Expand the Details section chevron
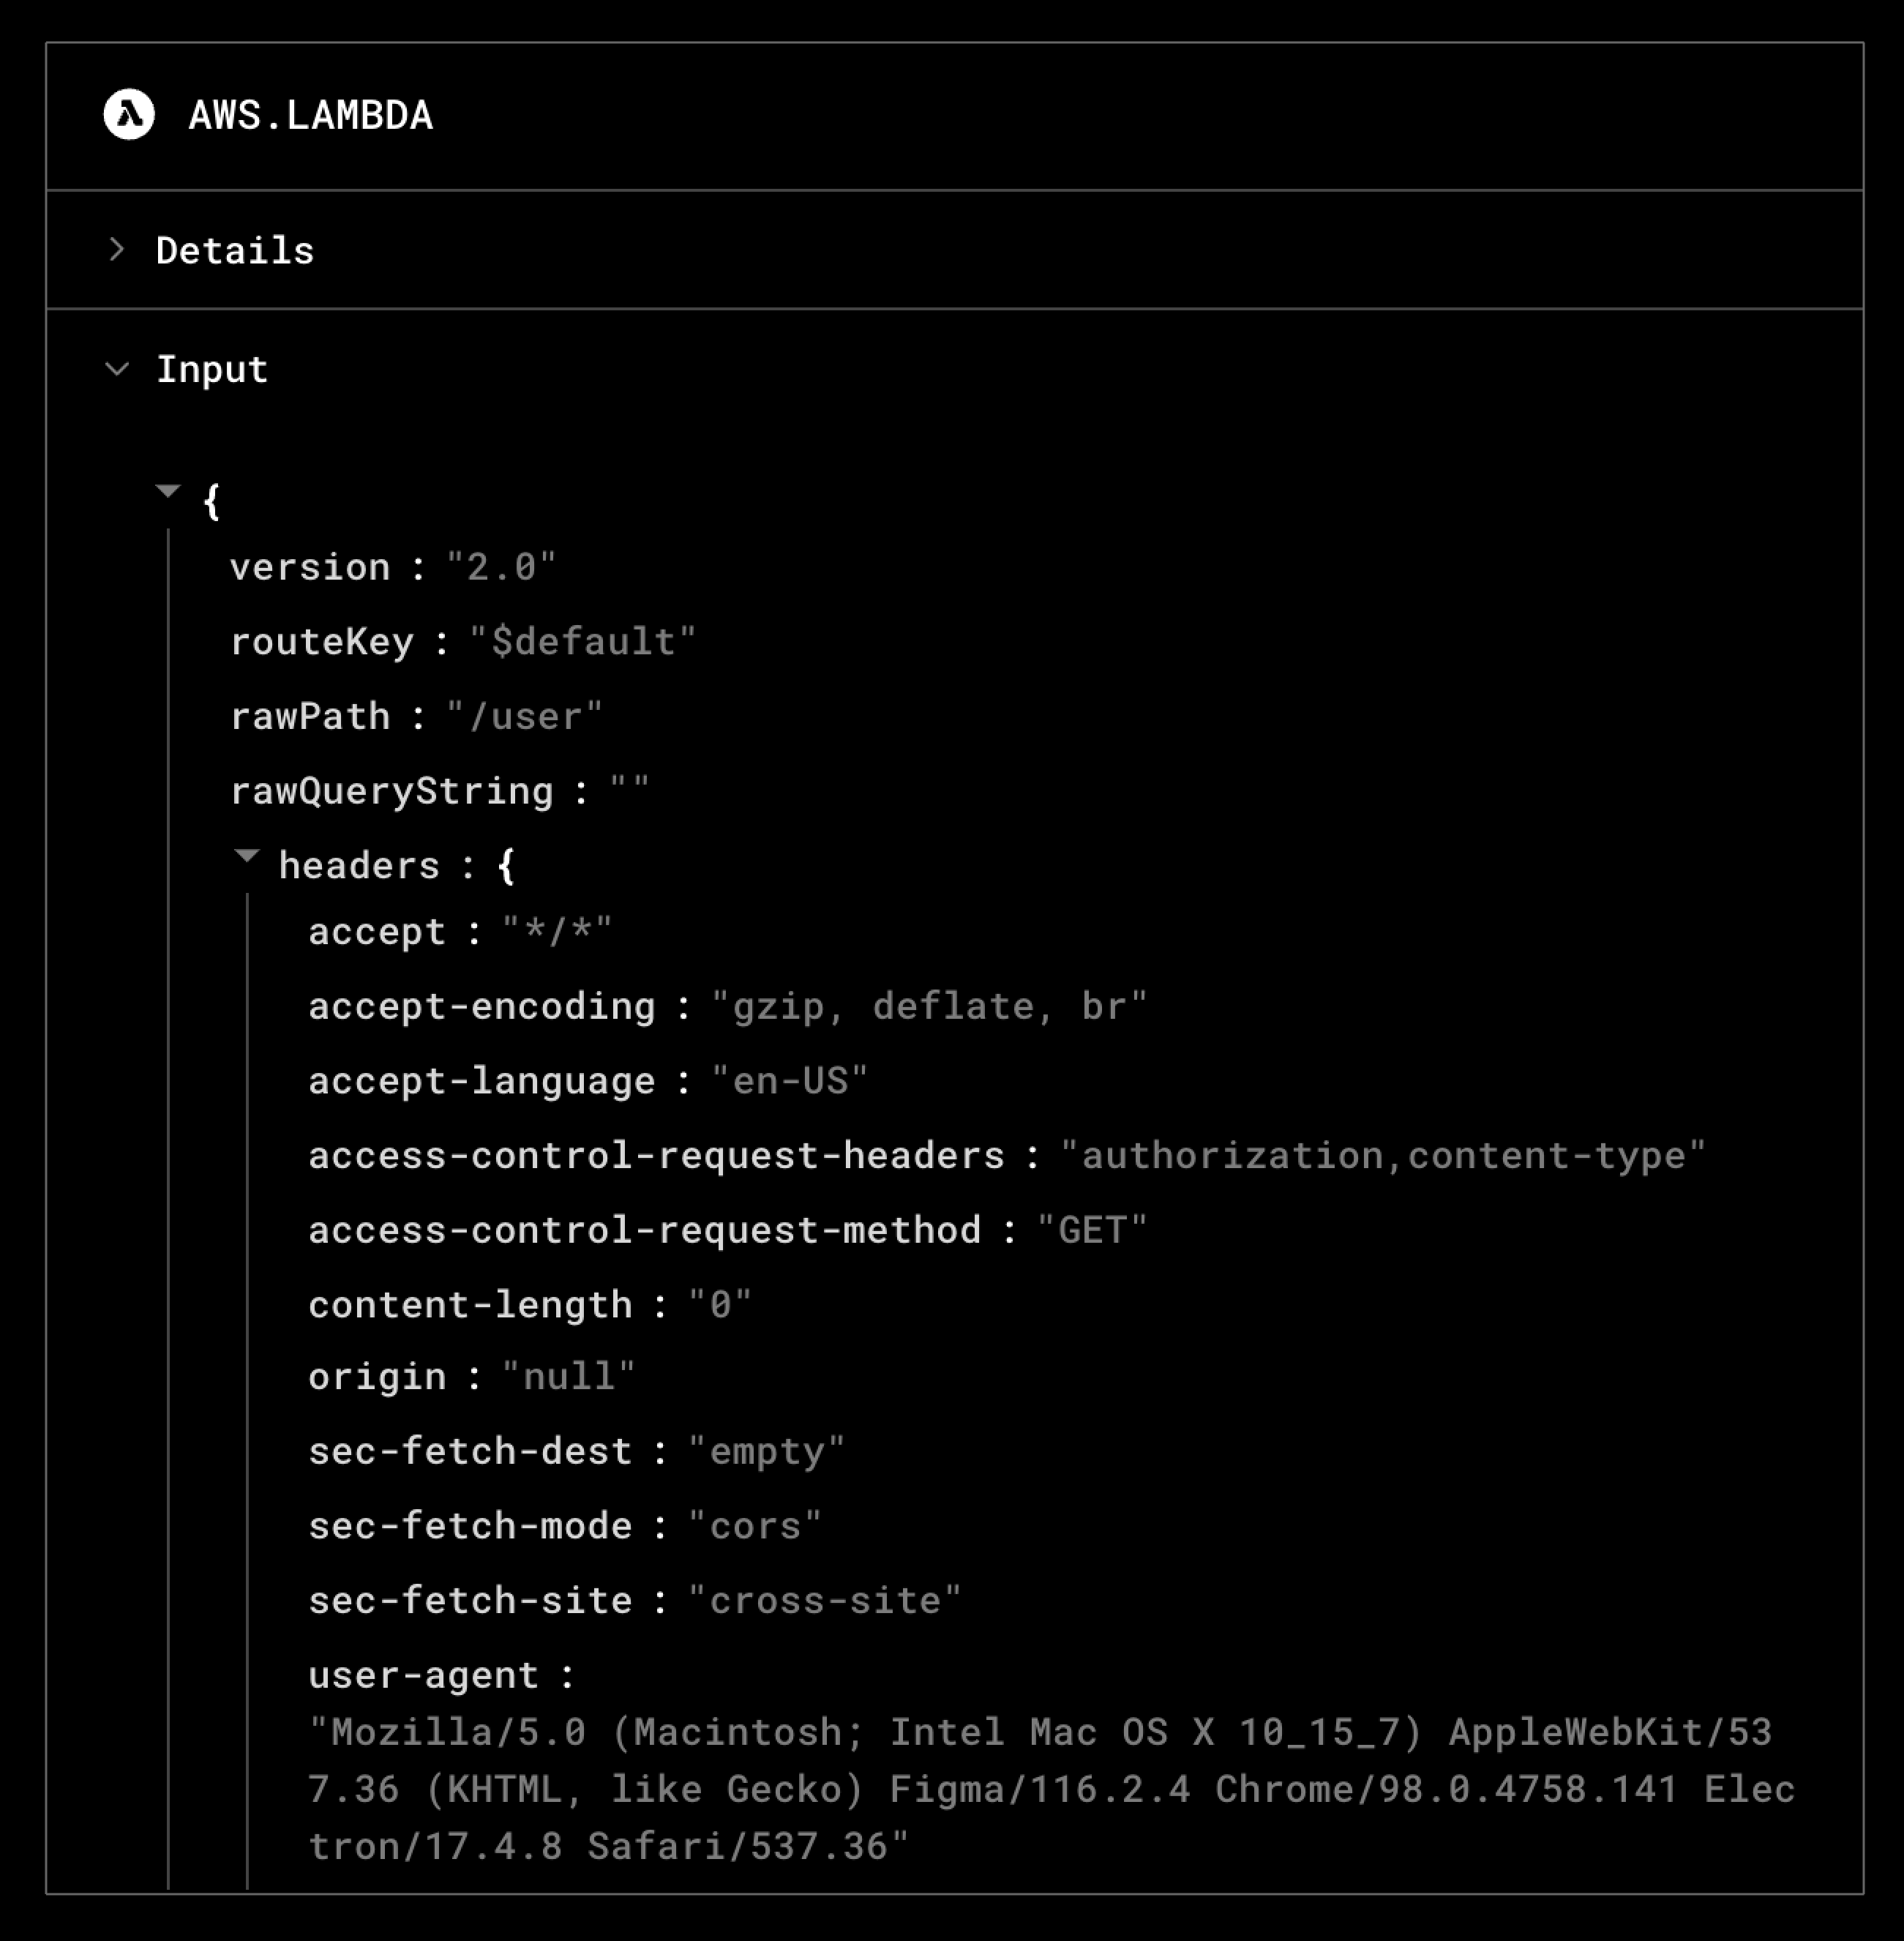Image resolution: width=1904 pixels, height=1941 pixels. pyautogui.click(x=117, y=249)
